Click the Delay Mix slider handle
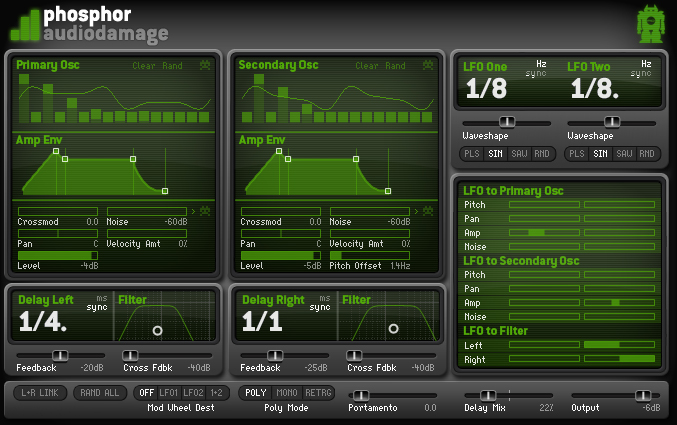 click(x=488, y=395)
